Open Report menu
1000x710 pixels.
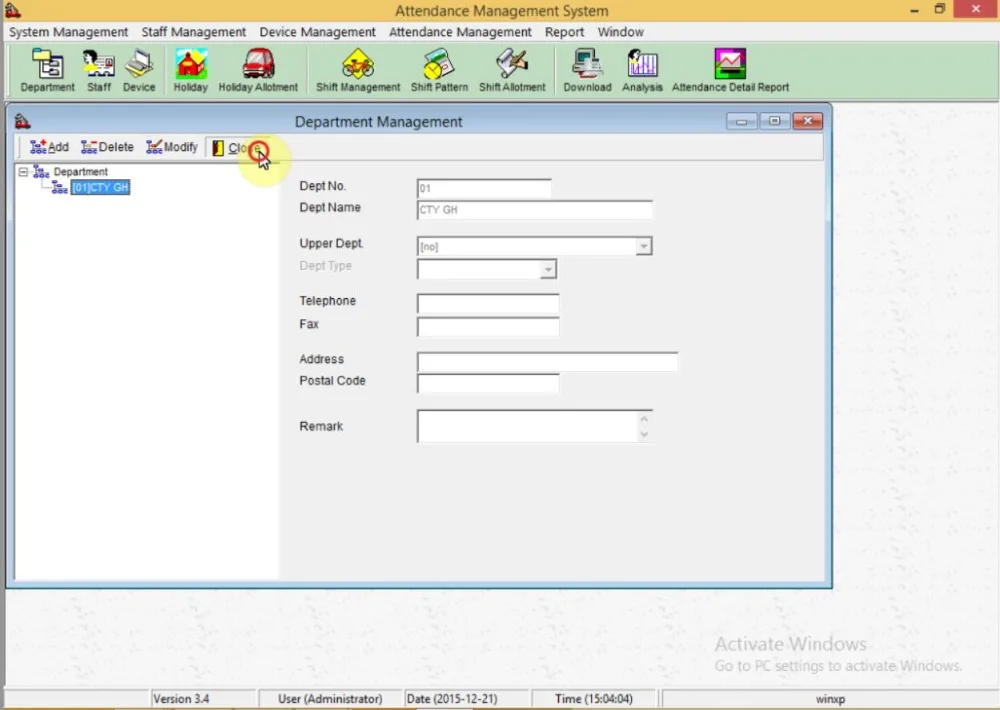point(564,32)
